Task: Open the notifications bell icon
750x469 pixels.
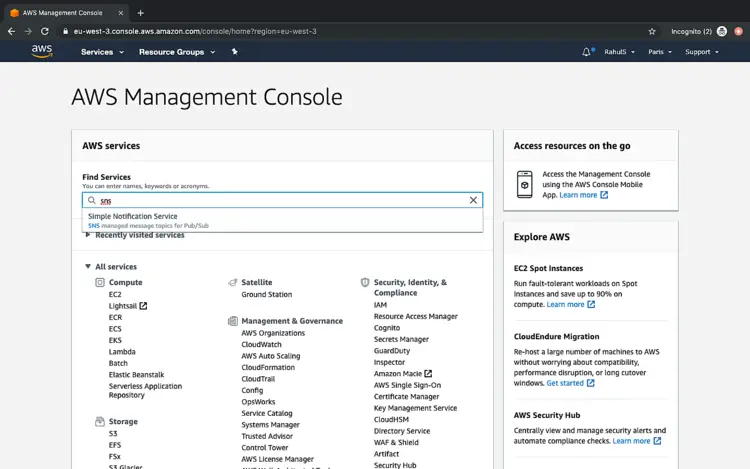Action: pos(586,52)
